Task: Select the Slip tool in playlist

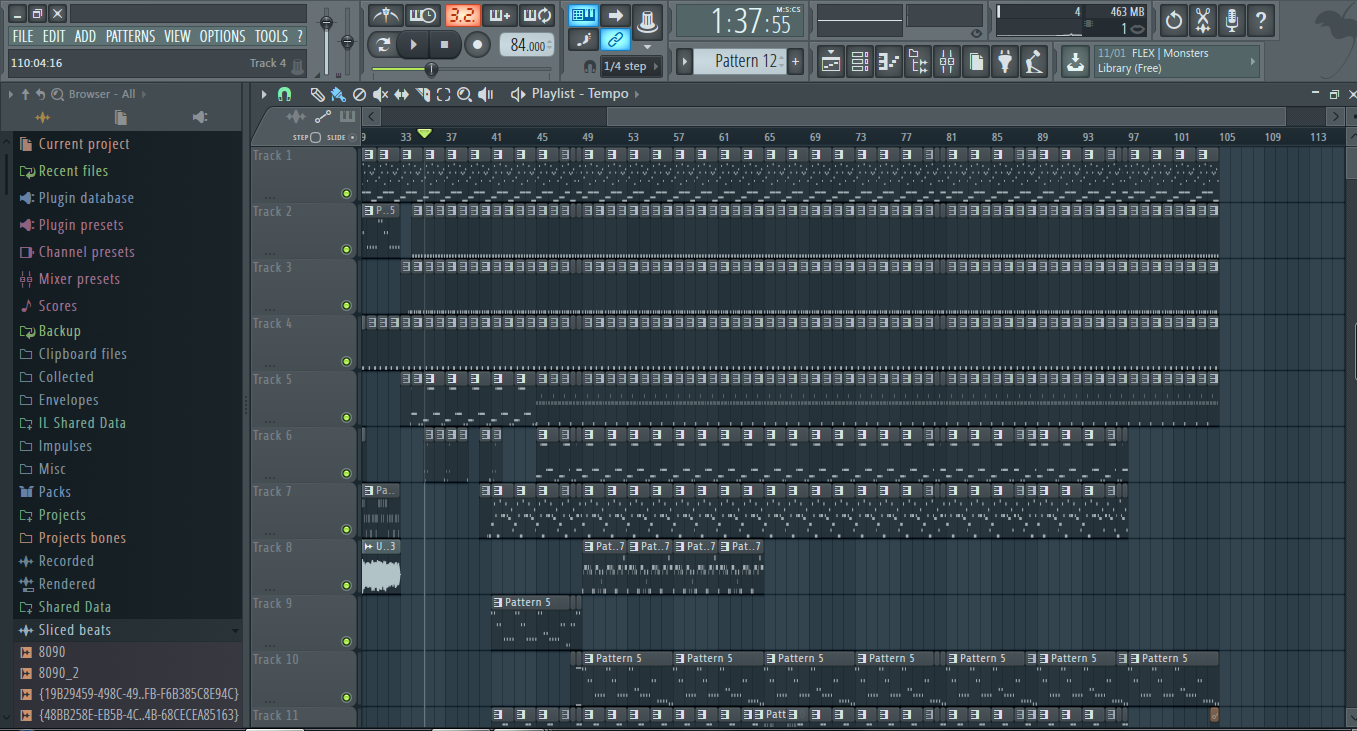Action: pyautogui.click(x=401, y=94)
